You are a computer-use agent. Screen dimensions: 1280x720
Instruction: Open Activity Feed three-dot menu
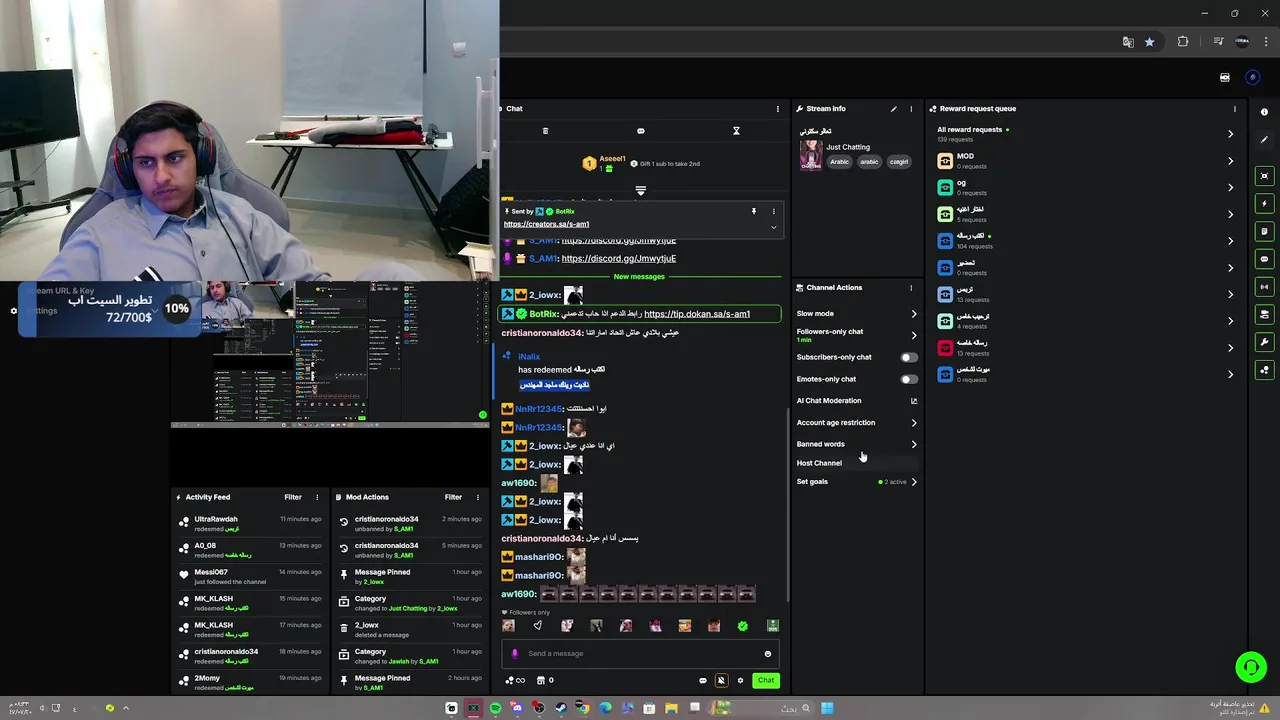(317, 497)
